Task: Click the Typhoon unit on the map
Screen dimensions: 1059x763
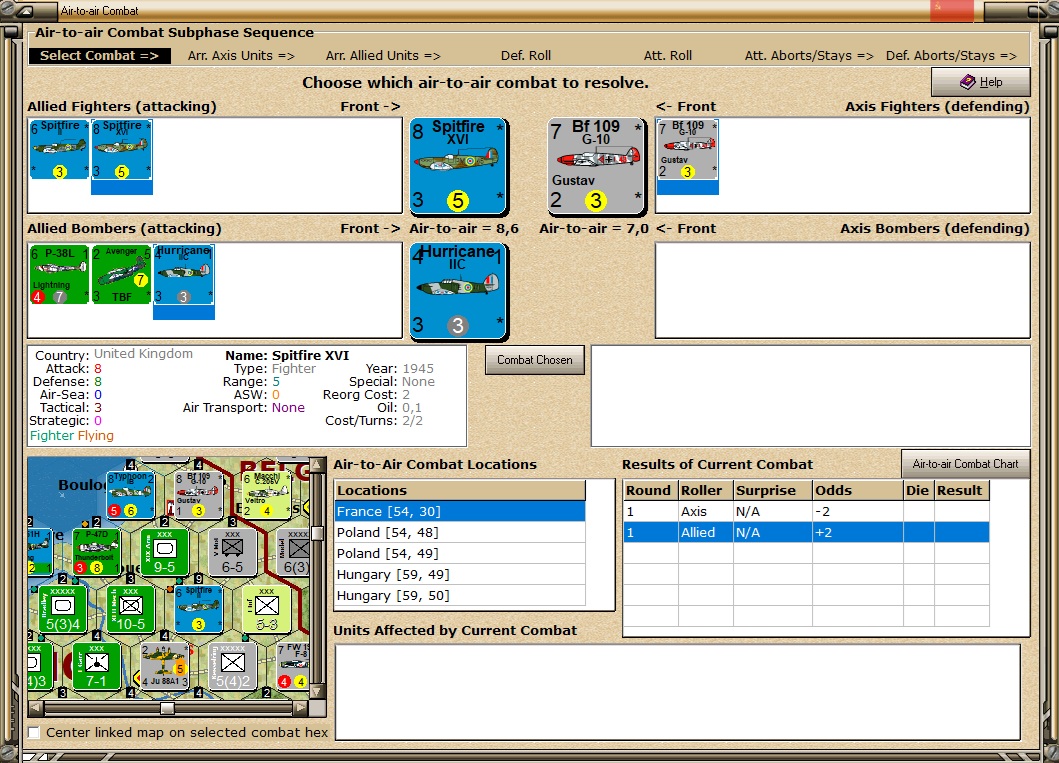Action: (131, 495)
